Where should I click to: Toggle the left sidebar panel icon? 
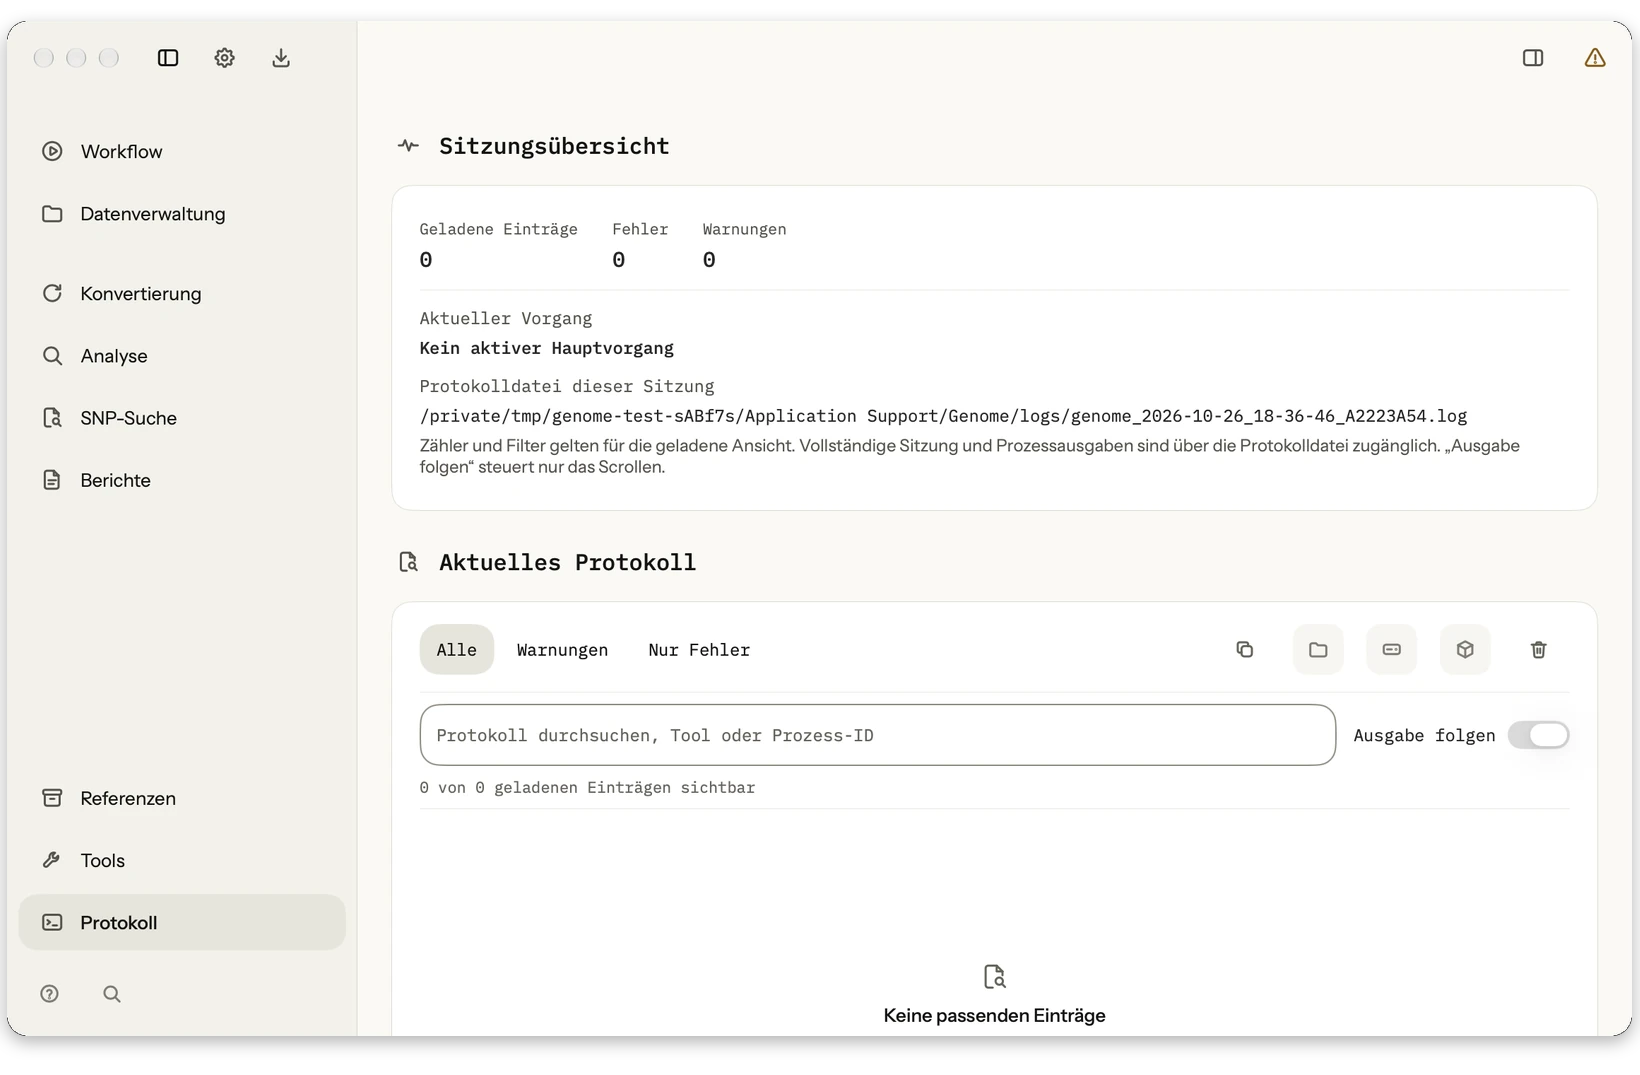pyautogui.click(x=168, y=58)
